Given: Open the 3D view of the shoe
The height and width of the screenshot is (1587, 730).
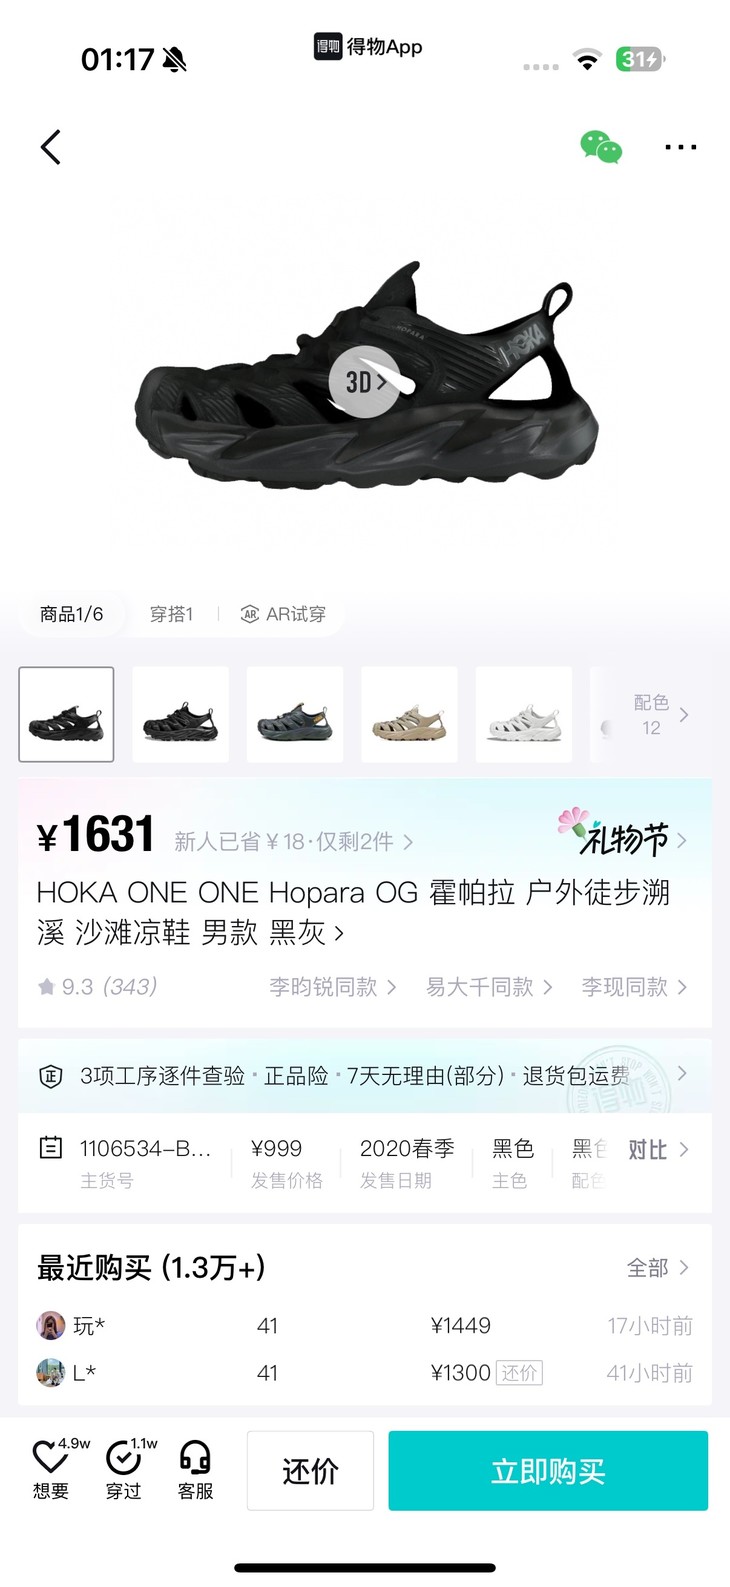Looking at the screenshot, I should tap(365, 382).
